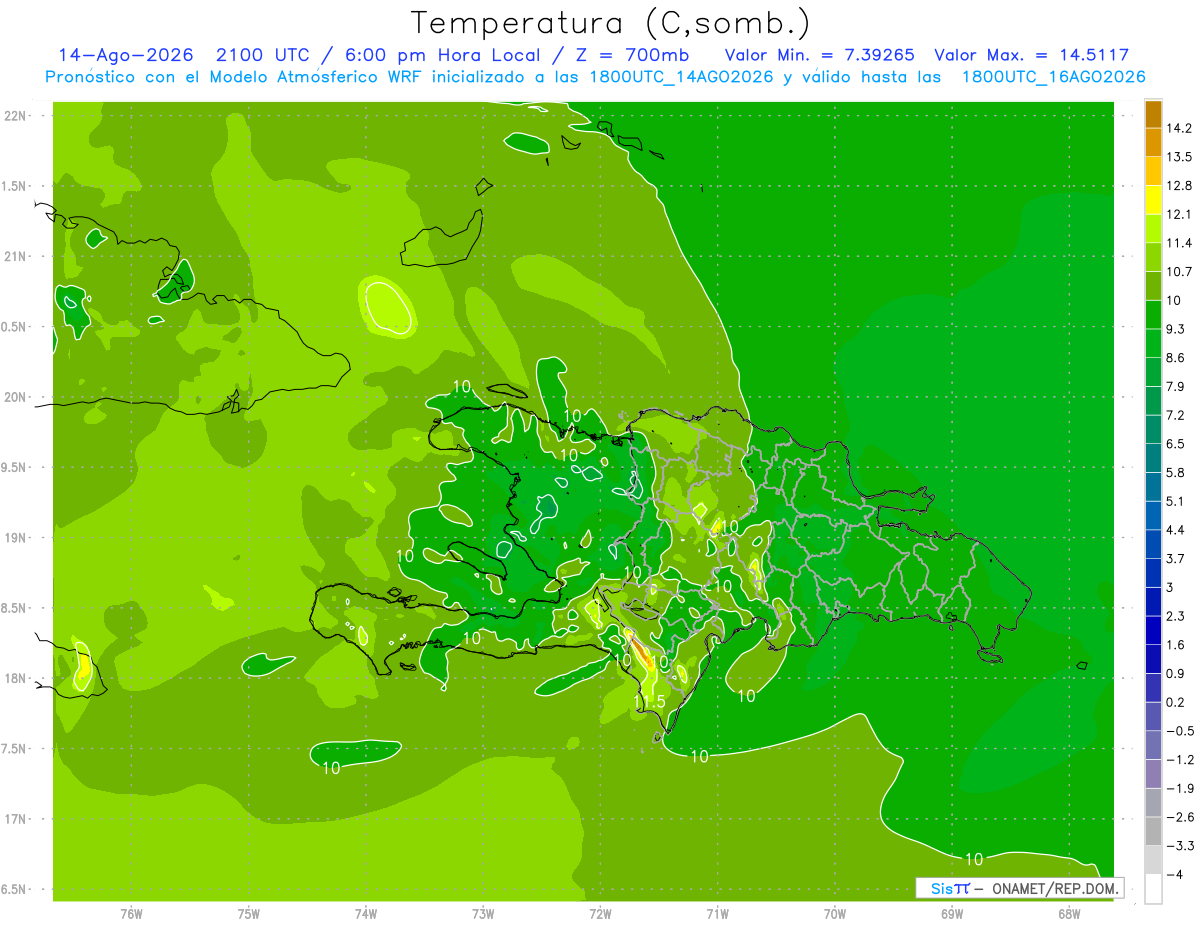The image size is (1200, 927).
Task: Click the "21N" latitude axis label
Action: 15,257
